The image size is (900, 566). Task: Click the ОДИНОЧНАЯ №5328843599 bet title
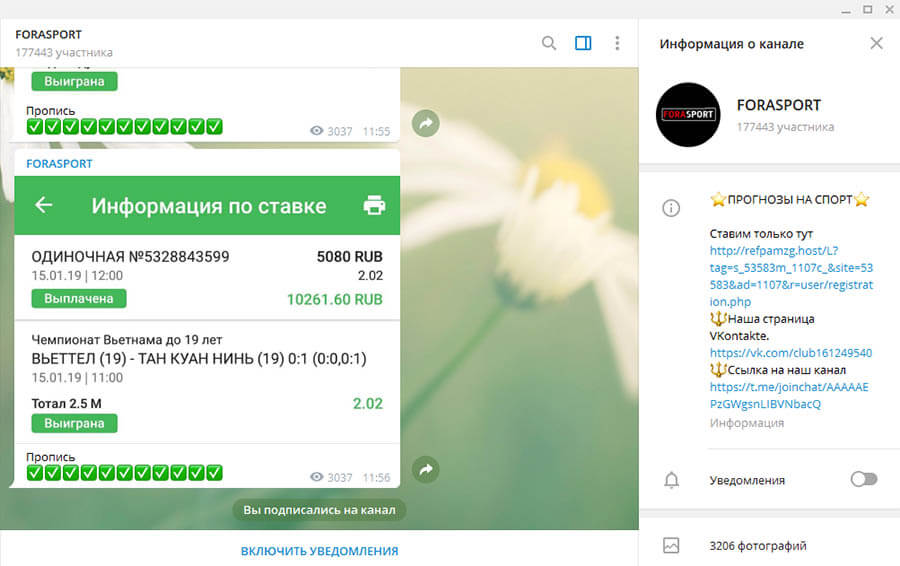pyautogui.click(x=130, y=257)
